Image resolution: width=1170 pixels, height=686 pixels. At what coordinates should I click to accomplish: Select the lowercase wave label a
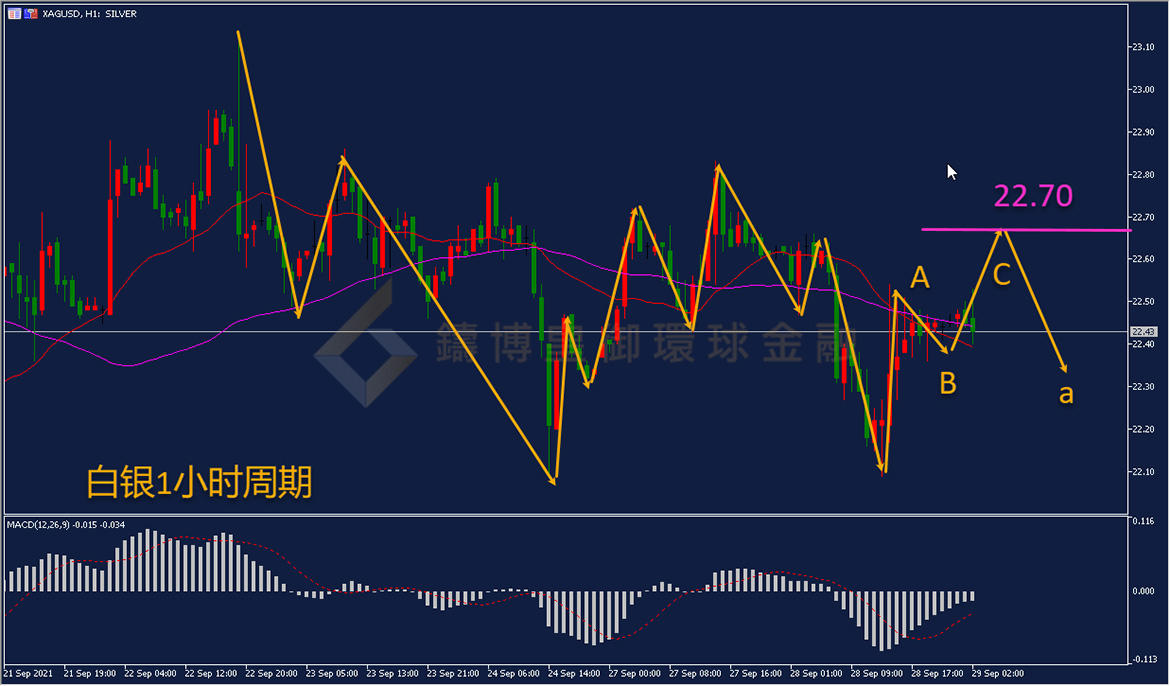coord(1066,394)
